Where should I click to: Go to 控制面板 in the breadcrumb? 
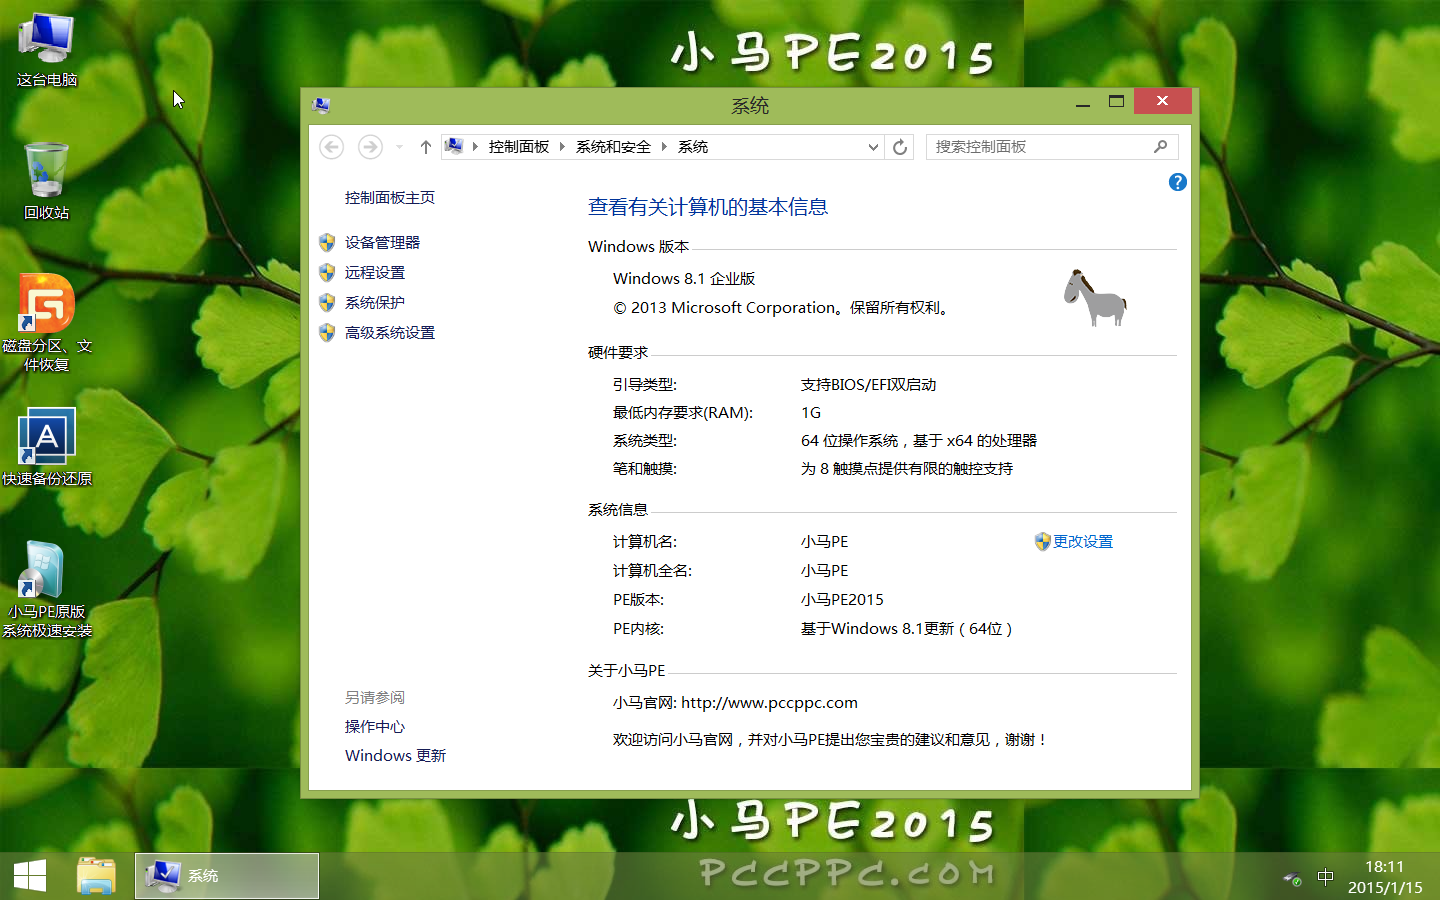(519, 147)
